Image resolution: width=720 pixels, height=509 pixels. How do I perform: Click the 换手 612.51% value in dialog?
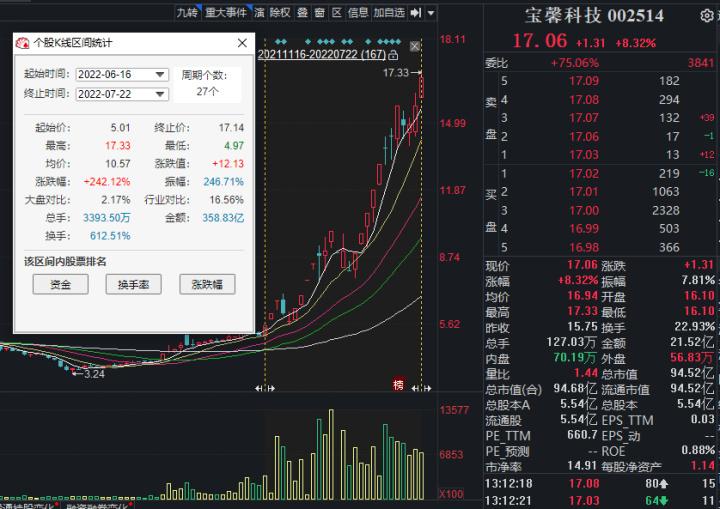110,236
